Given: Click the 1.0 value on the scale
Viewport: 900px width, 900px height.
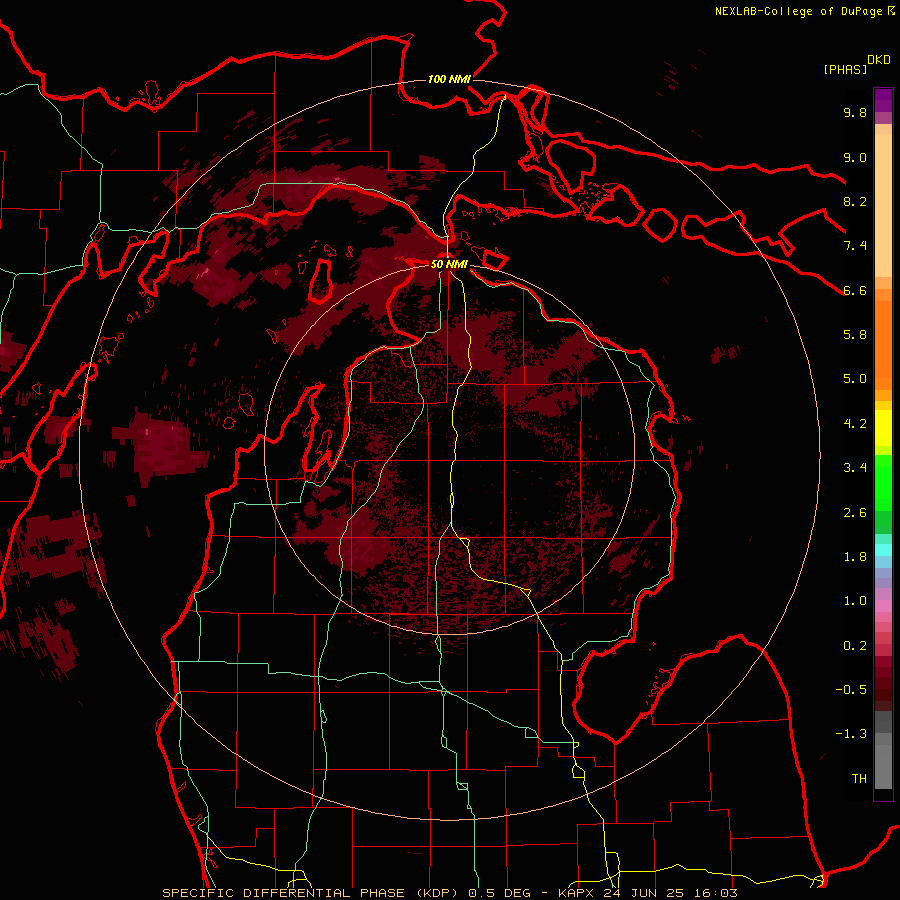Looking at the screenshot, I should click(855, 601).
